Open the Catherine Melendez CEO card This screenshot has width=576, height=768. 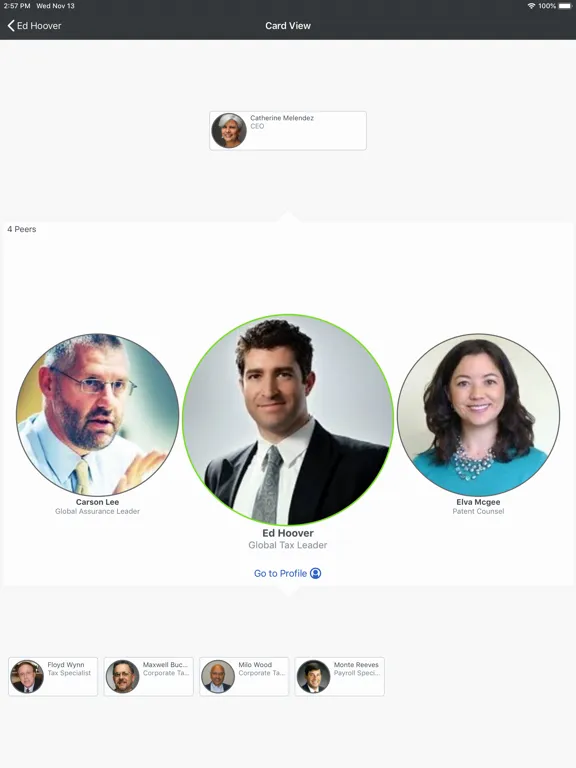coord(288,130)
